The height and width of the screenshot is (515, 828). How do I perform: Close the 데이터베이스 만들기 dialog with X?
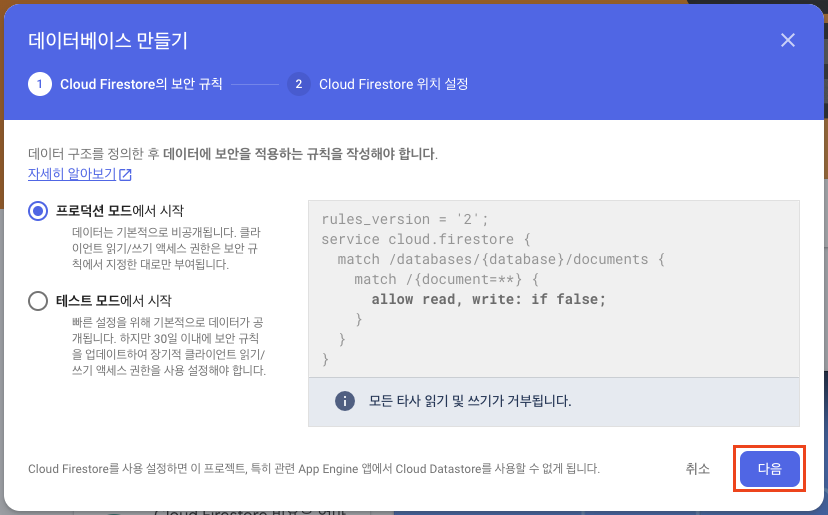pyautogui.click(x=787, y=40)
